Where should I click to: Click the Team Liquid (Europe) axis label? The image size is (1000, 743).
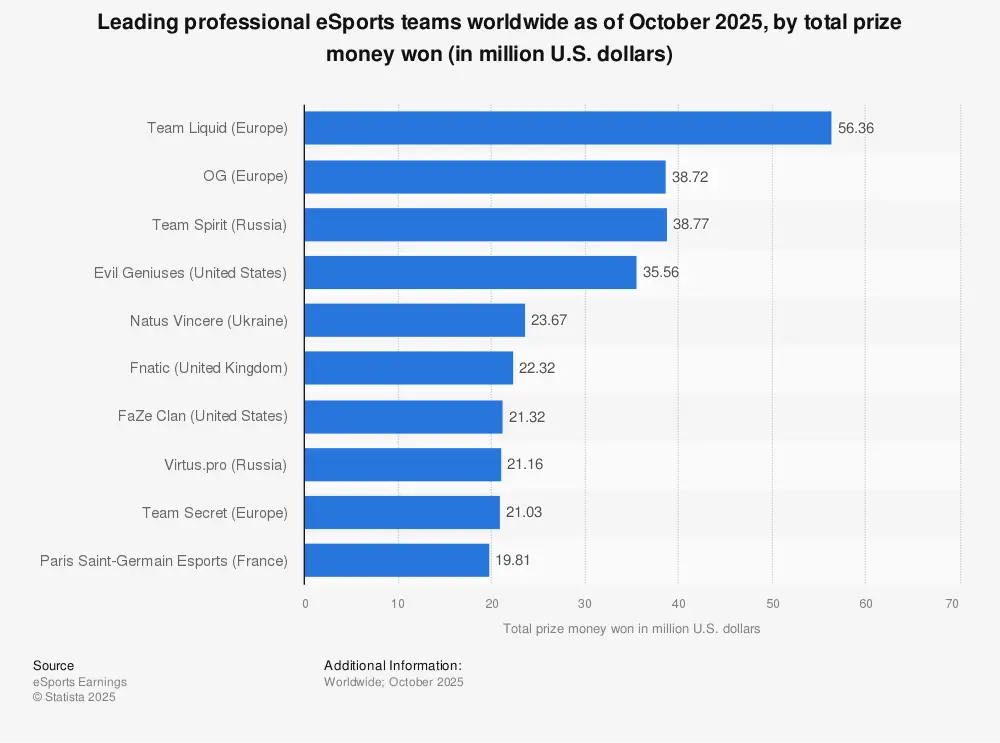[217, 128]
